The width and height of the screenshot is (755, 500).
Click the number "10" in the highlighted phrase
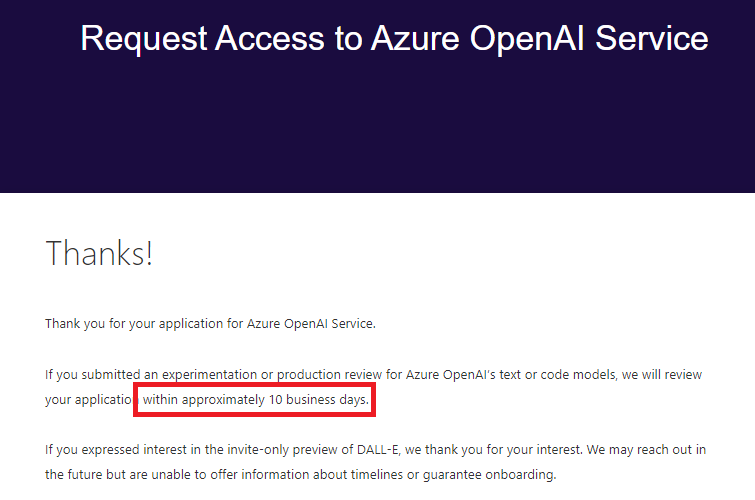point(275,400)
